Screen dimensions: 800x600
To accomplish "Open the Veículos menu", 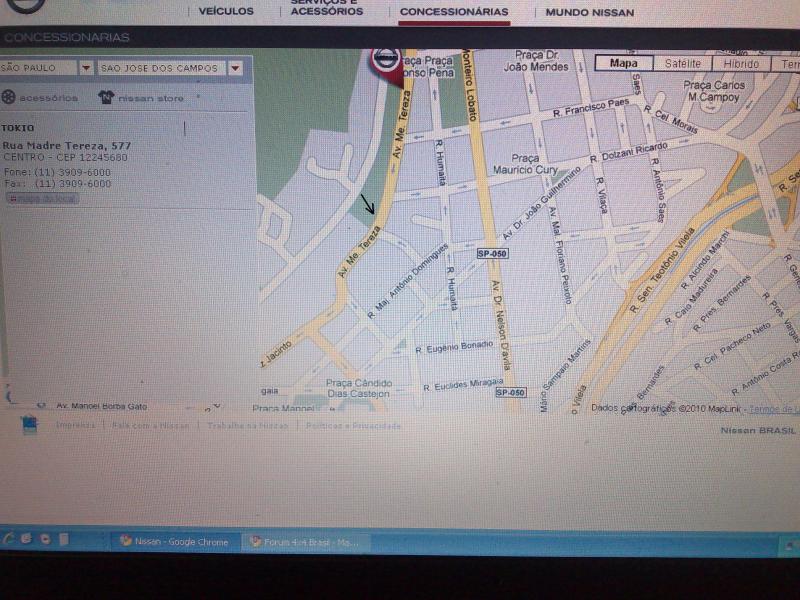I will 226,11.
